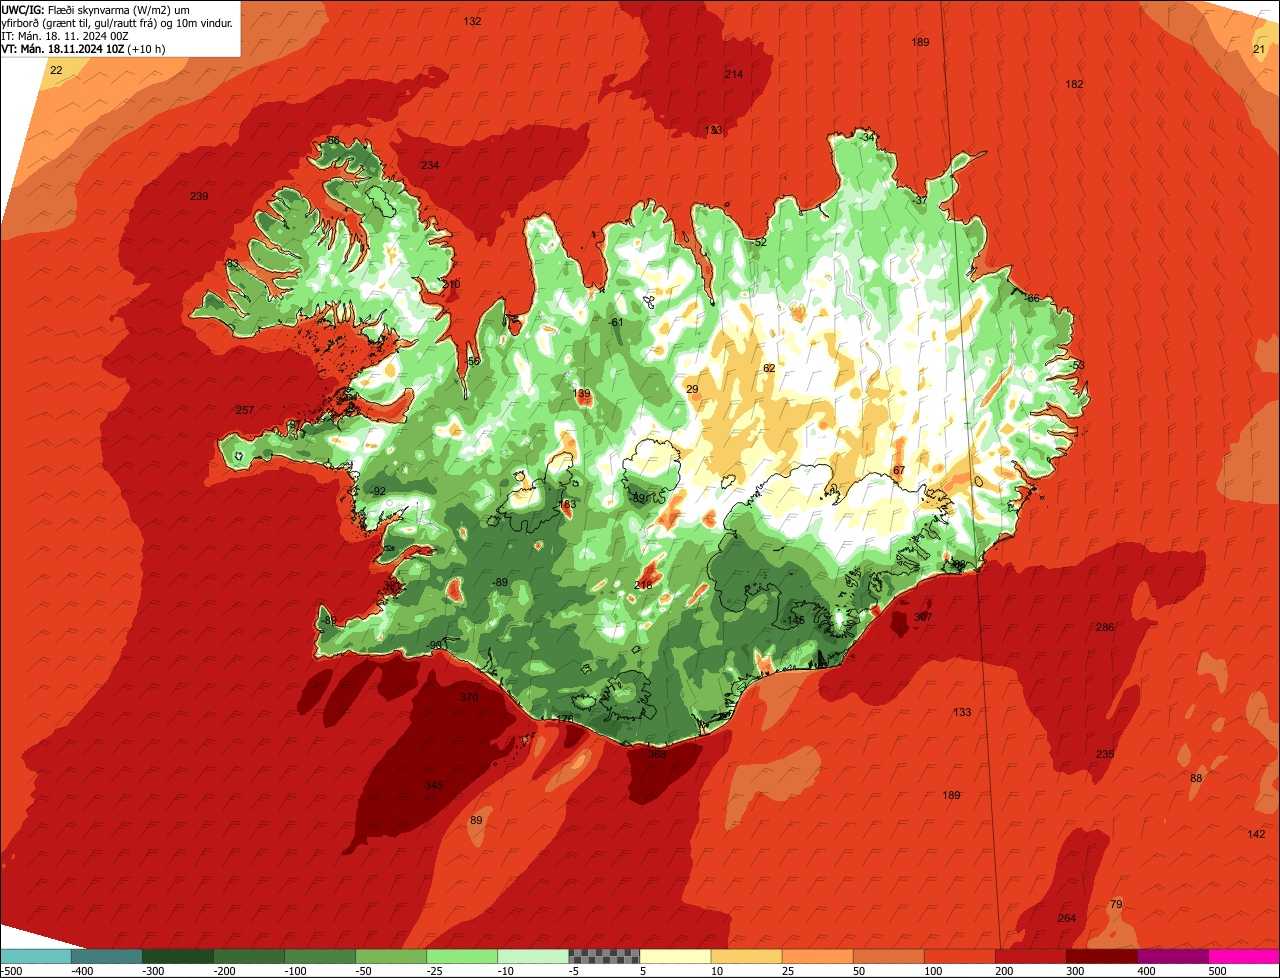
Task: Click the heat flux value 132
Action: (473, 21)
